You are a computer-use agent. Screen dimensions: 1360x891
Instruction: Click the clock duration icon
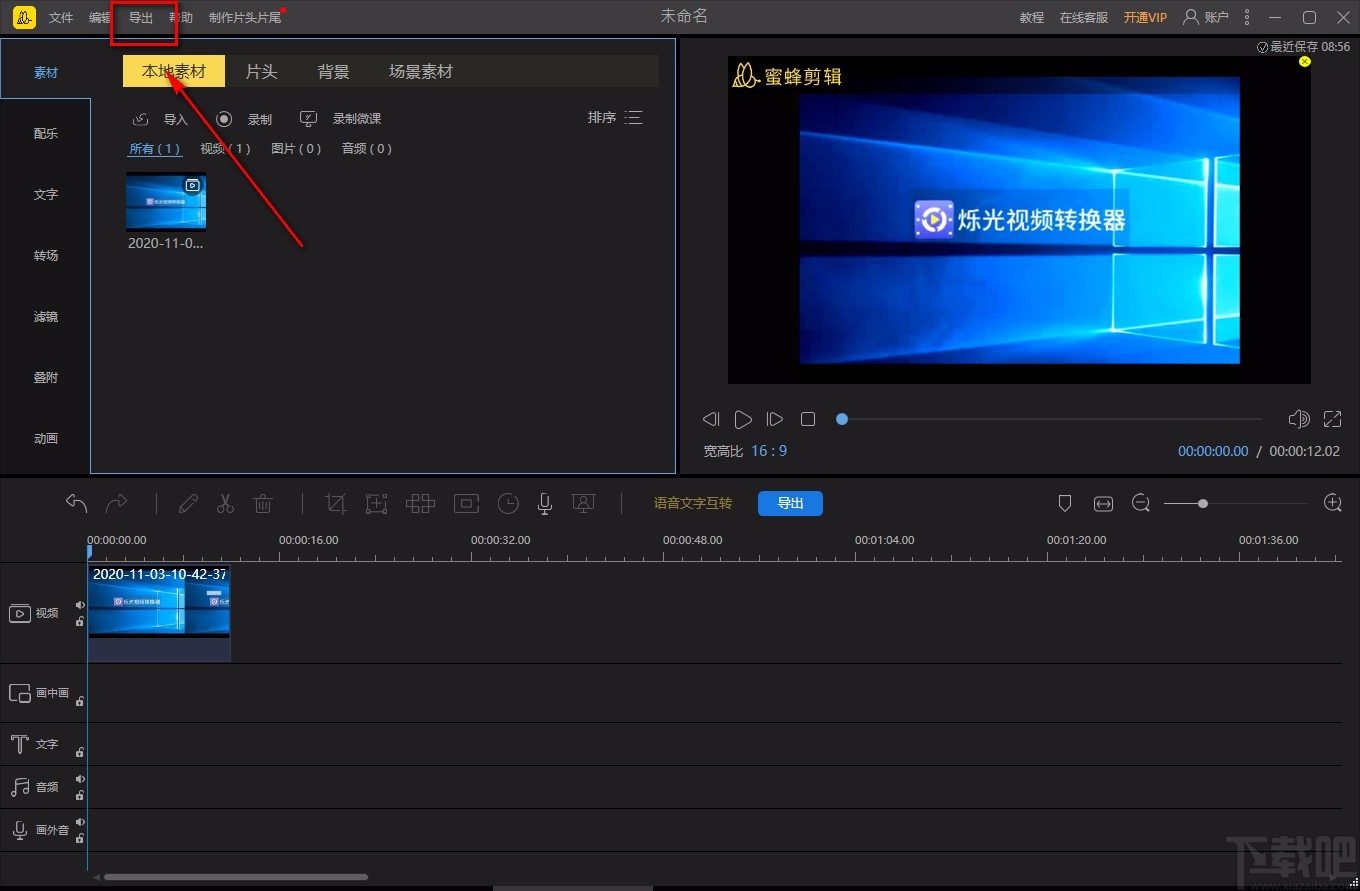click(508, 504)
